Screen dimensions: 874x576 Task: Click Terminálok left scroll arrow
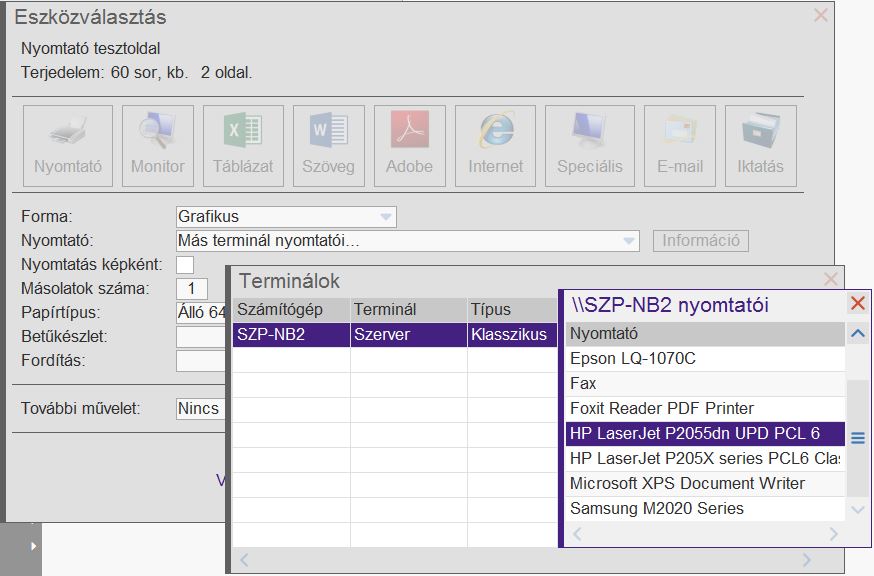point(244,559)
